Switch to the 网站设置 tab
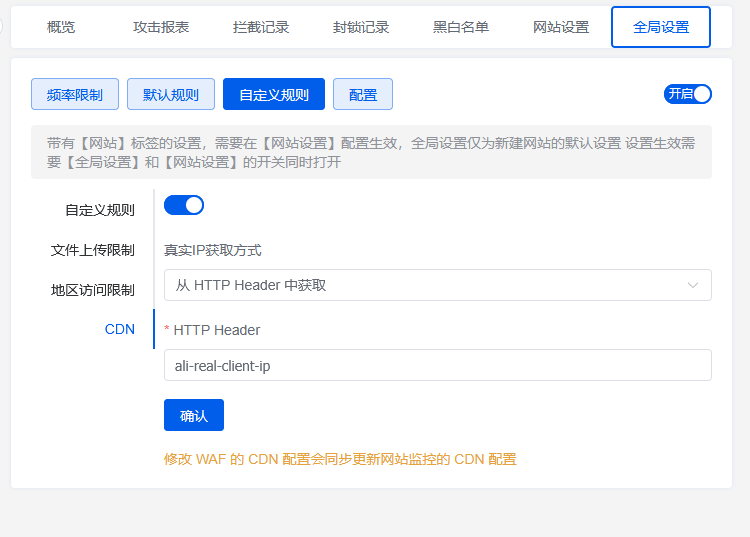The width and height of the screenshot is (750, 537). coord(561,27)
